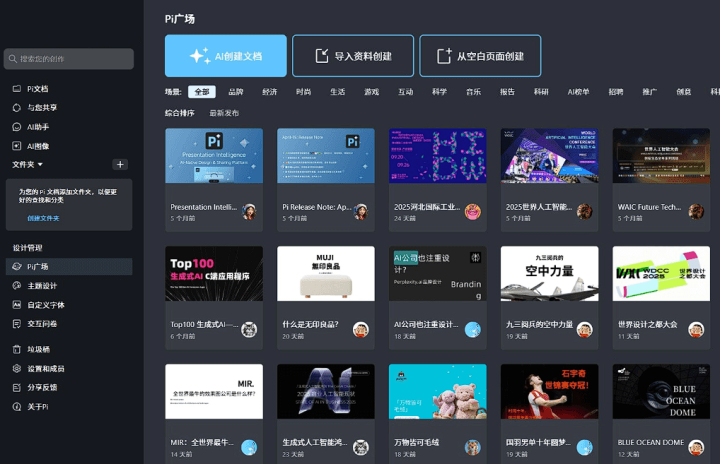Switch sorting to 最新发布
The height and width of the screenshot is (464, 720).
[225, 113]
